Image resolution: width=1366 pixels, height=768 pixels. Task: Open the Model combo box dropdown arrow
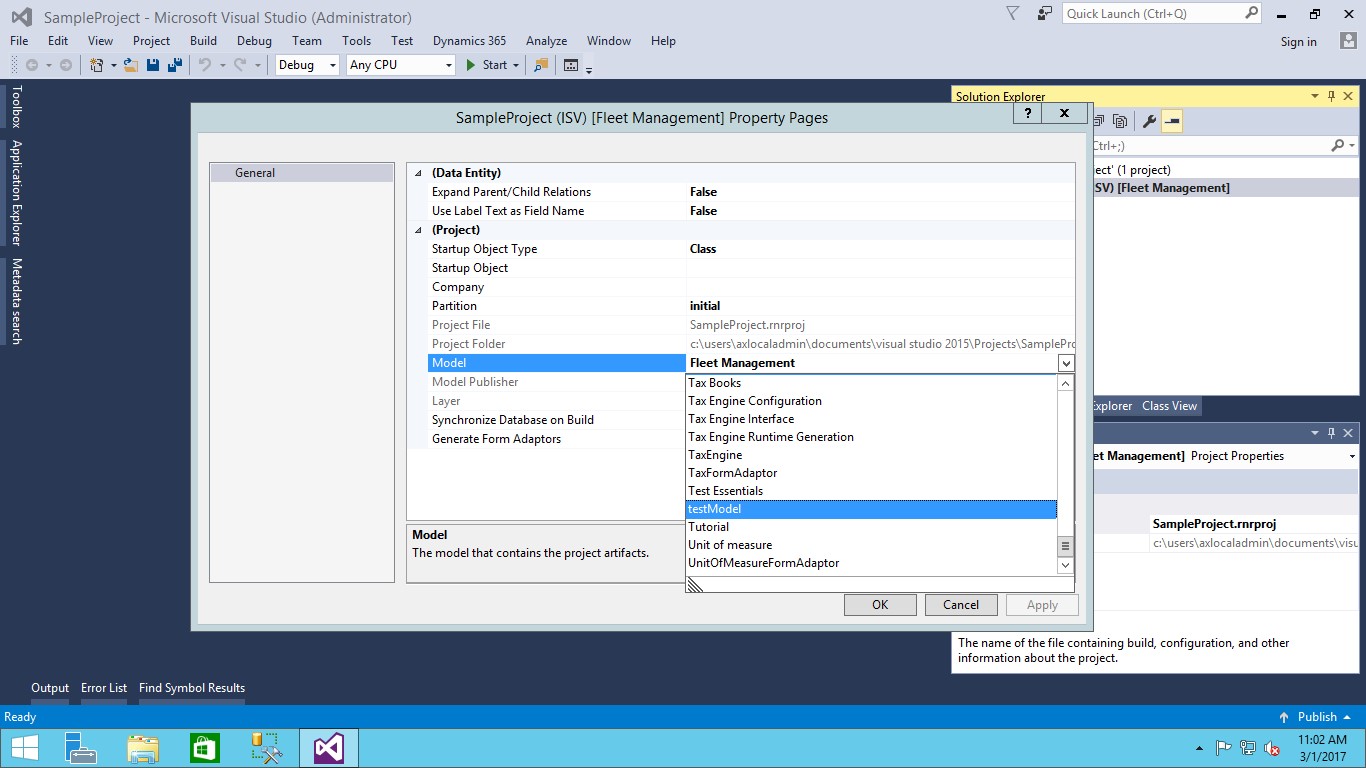click(x=1066, y=363)
